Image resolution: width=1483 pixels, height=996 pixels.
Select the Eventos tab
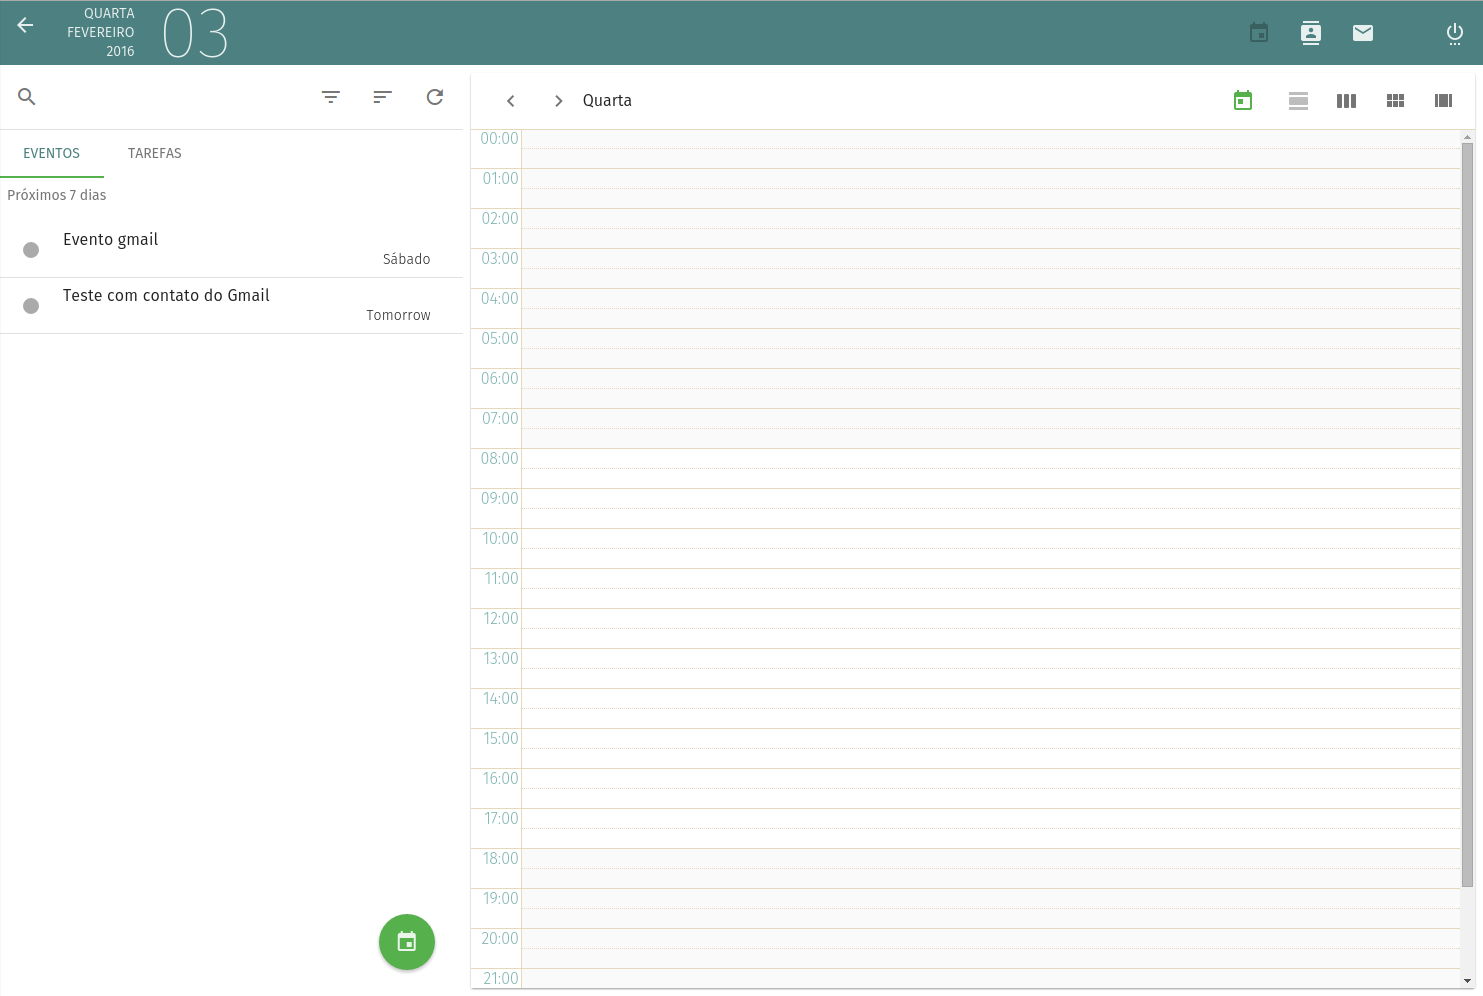tap(52, 153)
